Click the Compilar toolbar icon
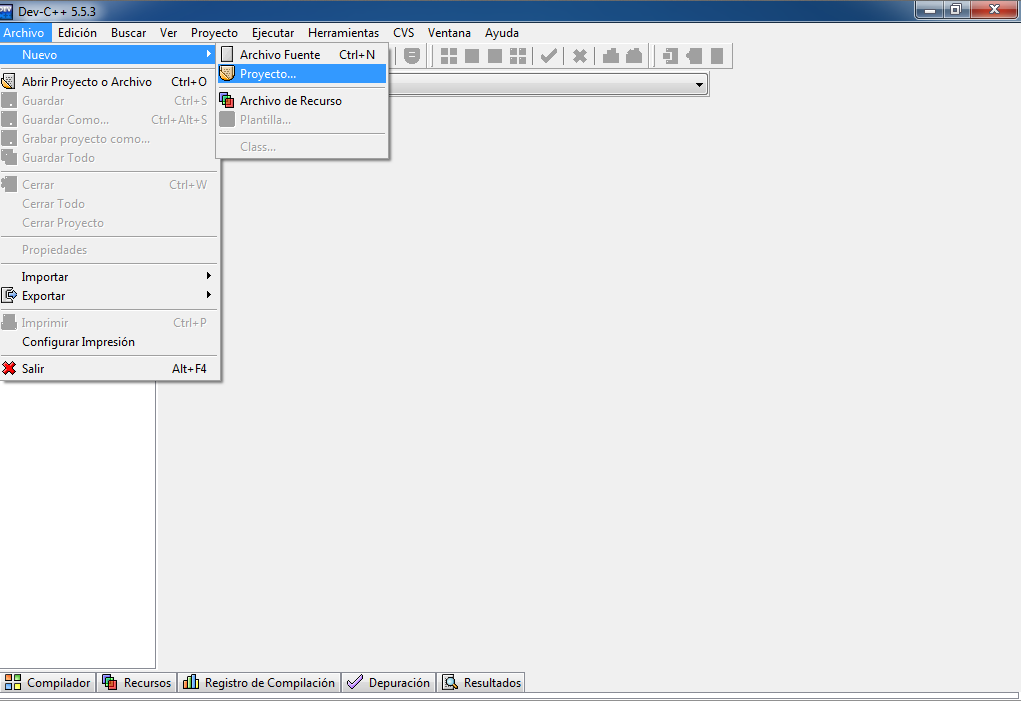This screenshot has width=1021, height=701. coord(448,55)
